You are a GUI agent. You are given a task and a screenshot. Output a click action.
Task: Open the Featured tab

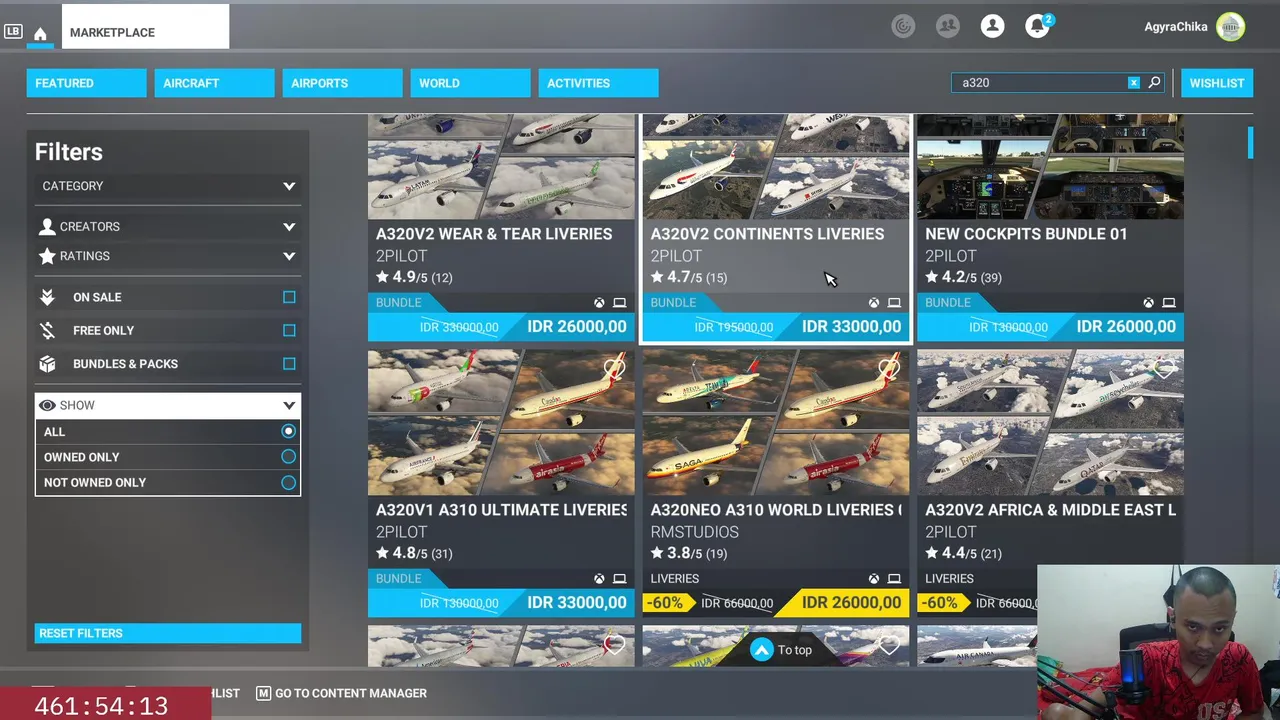86,83
